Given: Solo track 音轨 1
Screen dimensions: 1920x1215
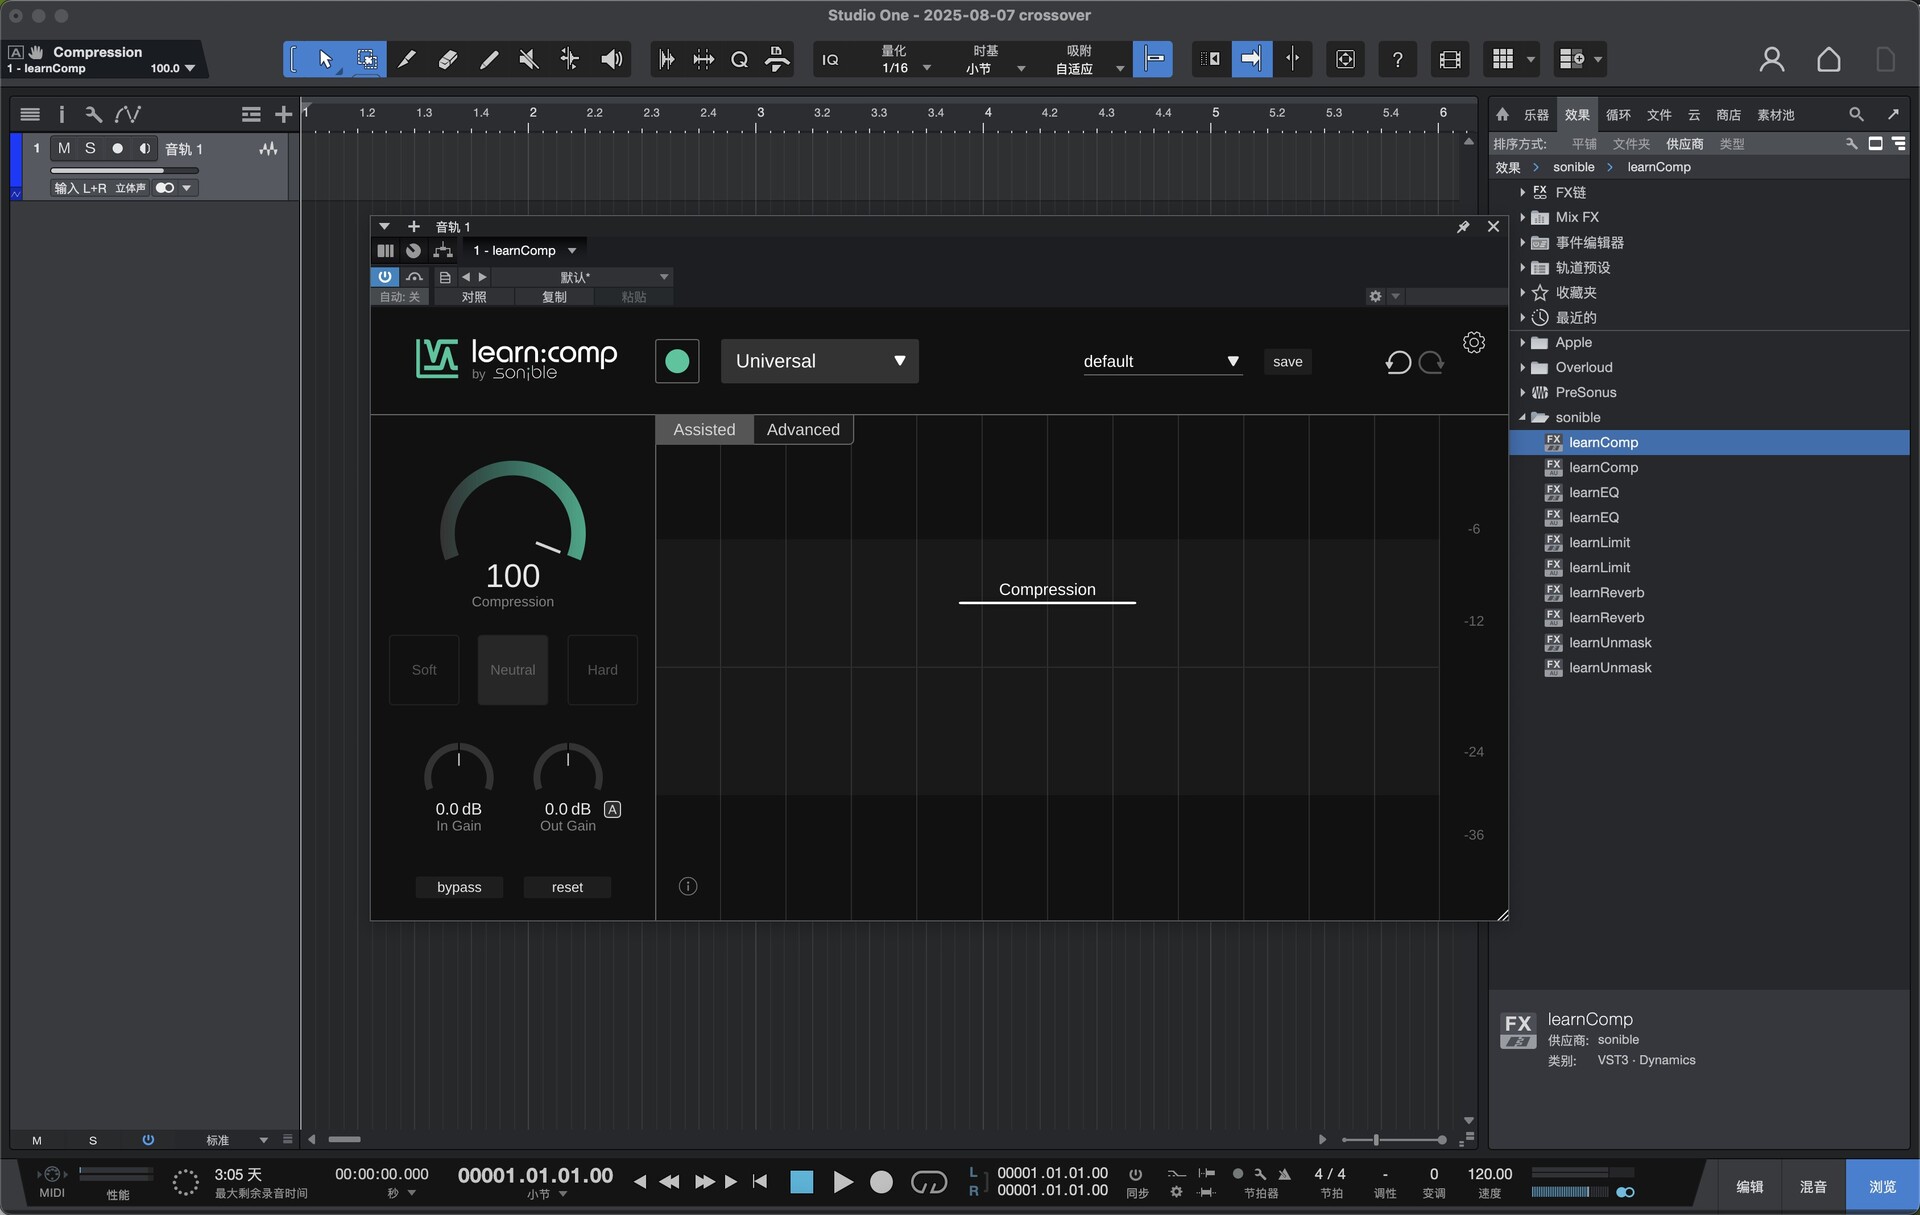Looking at the screenshot, I should (x=90, y=148).
